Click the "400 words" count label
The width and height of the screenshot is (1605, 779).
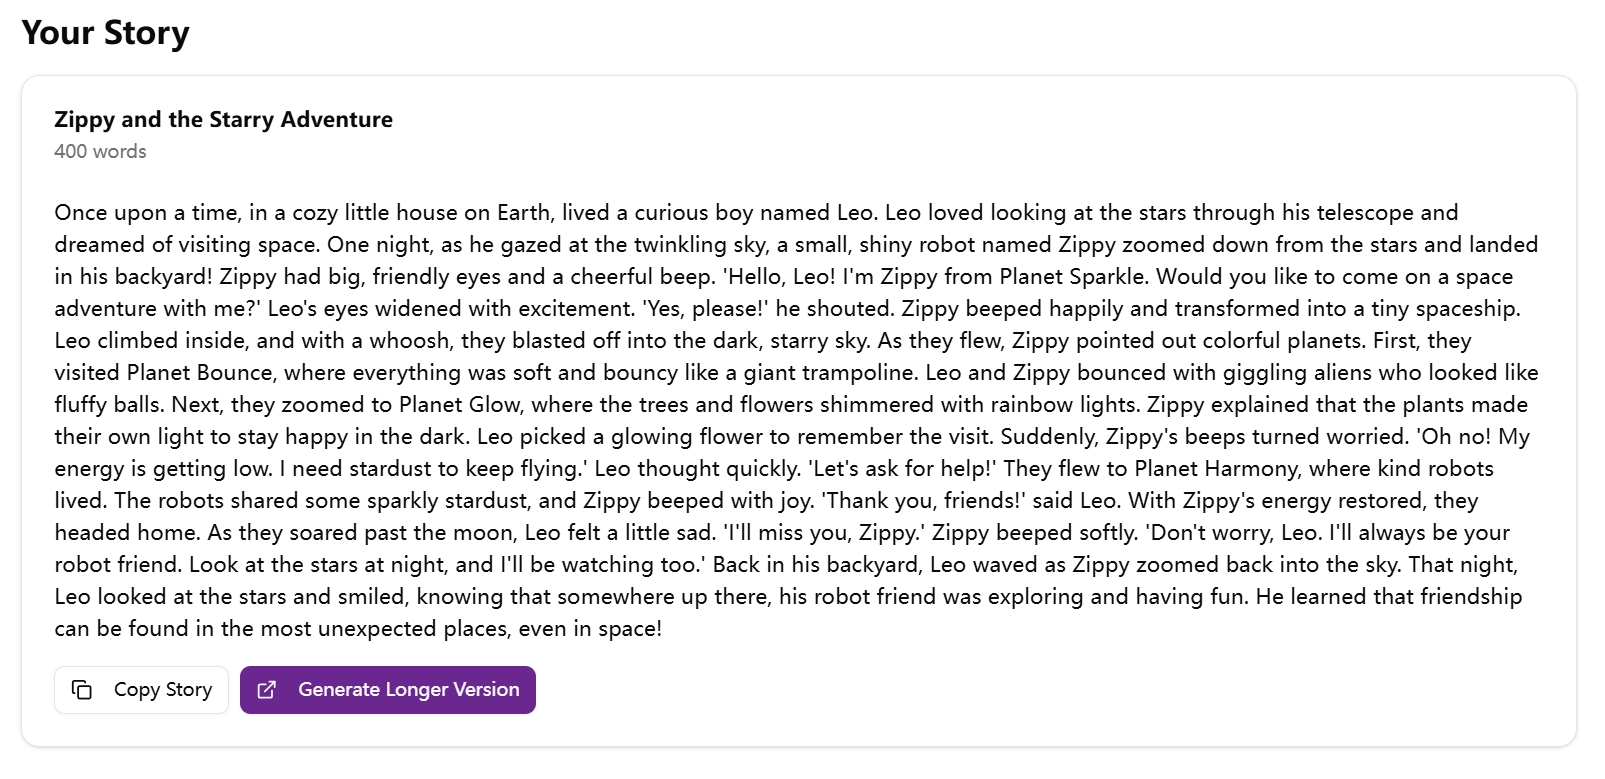tap(99, 151)
